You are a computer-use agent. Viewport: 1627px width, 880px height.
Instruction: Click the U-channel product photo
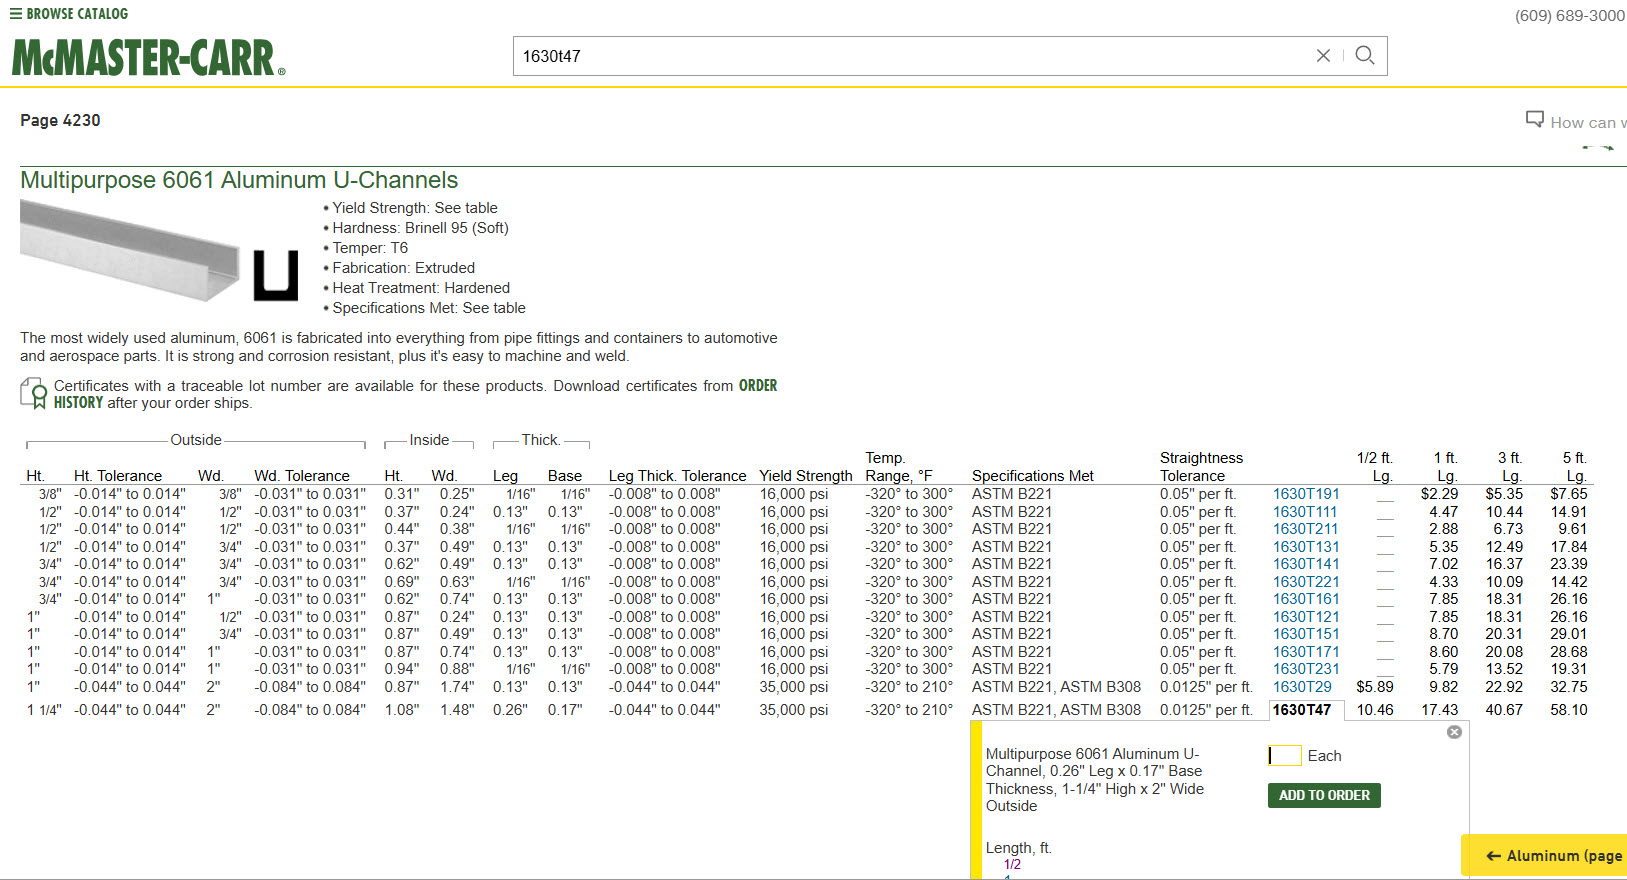tap(130, 250)
